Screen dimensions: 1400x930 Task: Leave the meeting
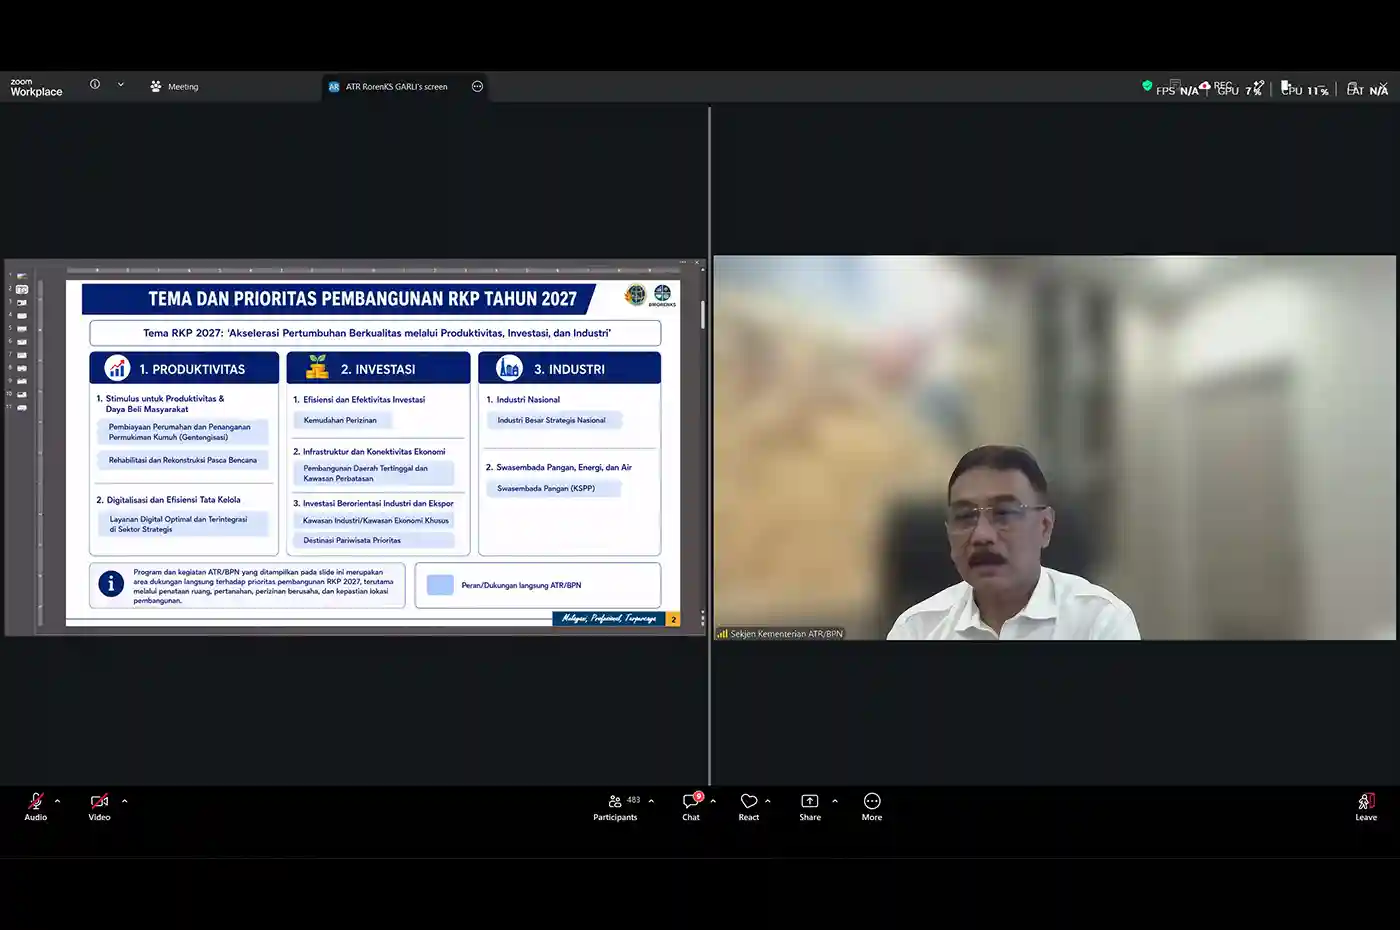click(x=1366, y=806)
